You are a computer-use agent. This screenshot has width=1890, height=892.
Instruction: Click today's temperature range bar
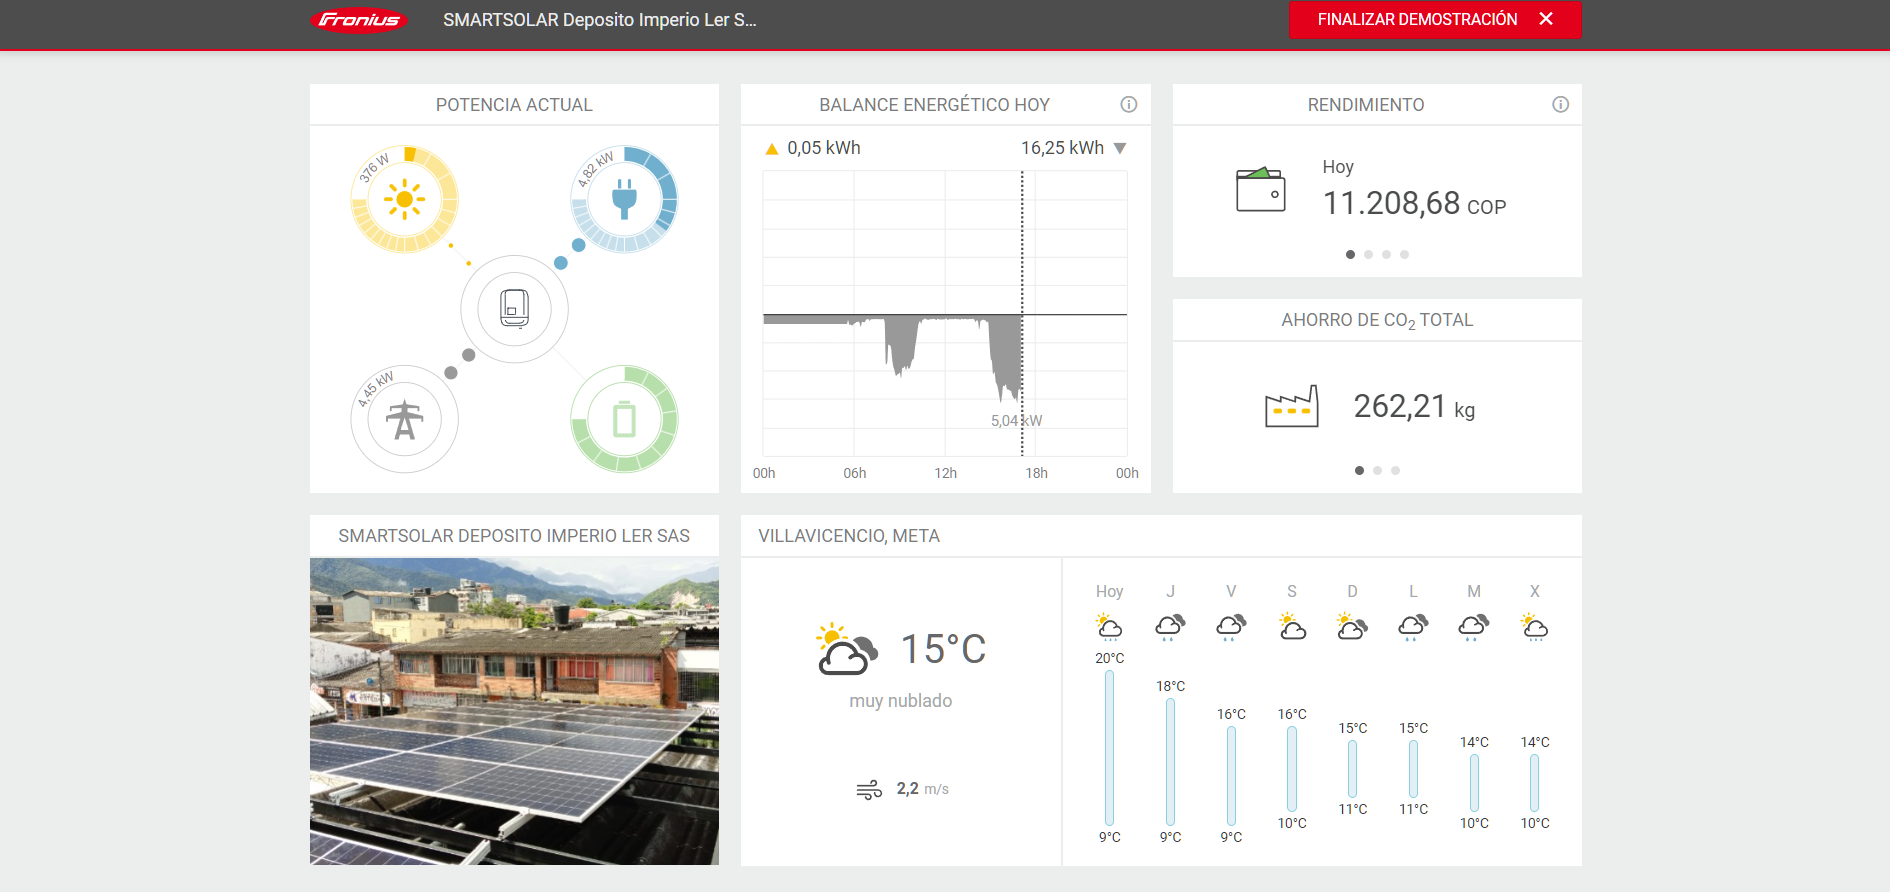[1109, 747]
